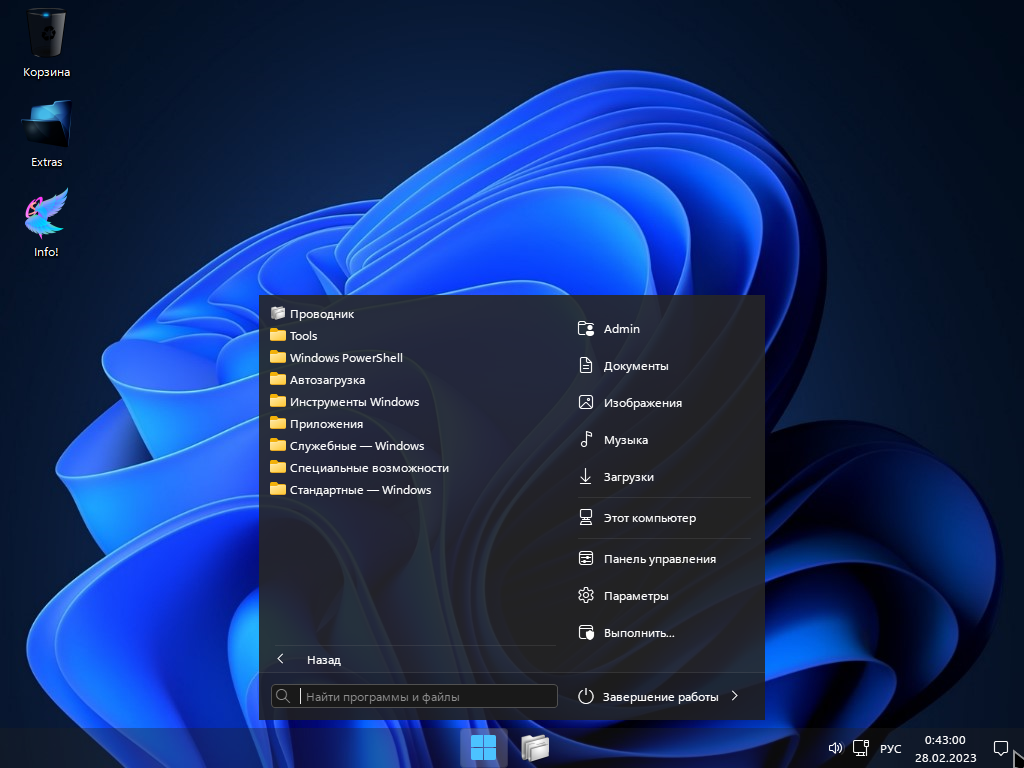
Task: Open the clock showing 0:43:00
Action: coord(945,749)
